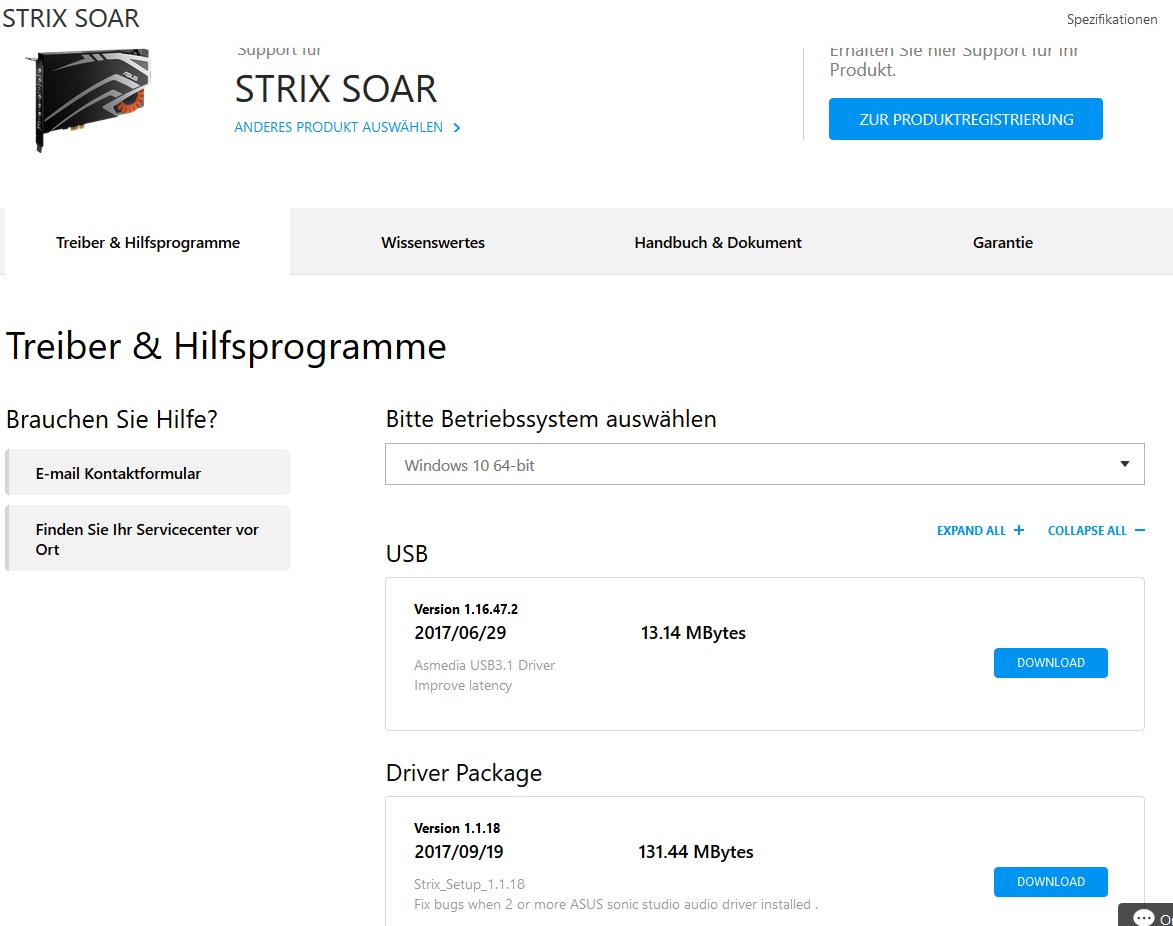
Task: Click the Fix bugs description text
Action: [x=616, y=905]
